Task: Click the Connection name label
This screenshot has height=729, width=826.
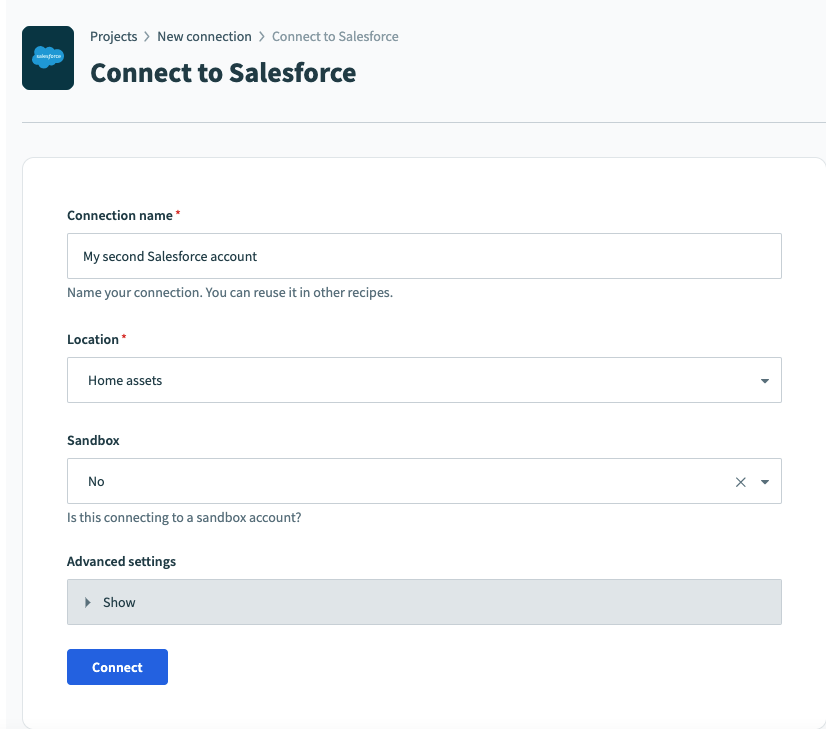Action: 120,215
